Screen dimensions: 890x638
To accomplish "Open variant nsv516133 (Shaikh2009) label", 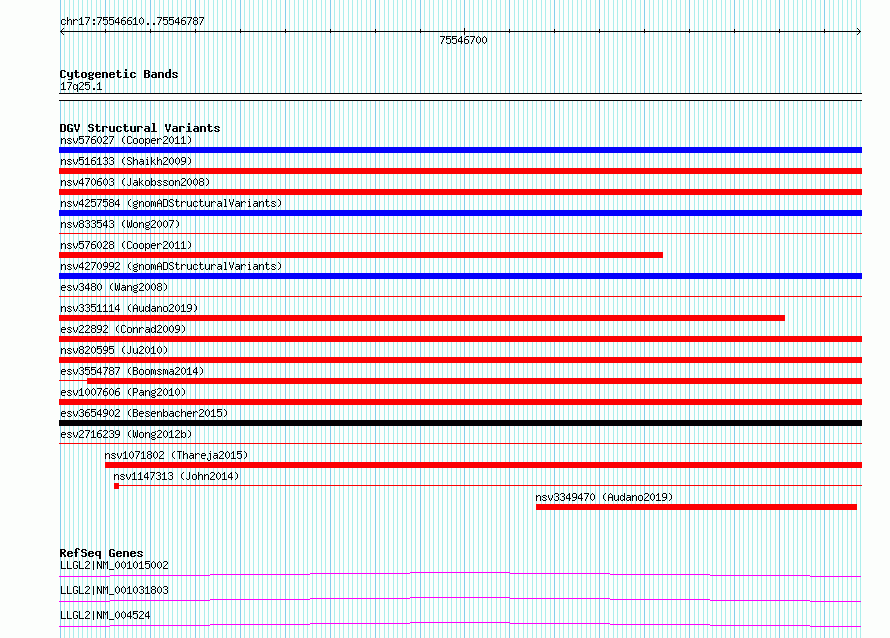I will 126,161.
